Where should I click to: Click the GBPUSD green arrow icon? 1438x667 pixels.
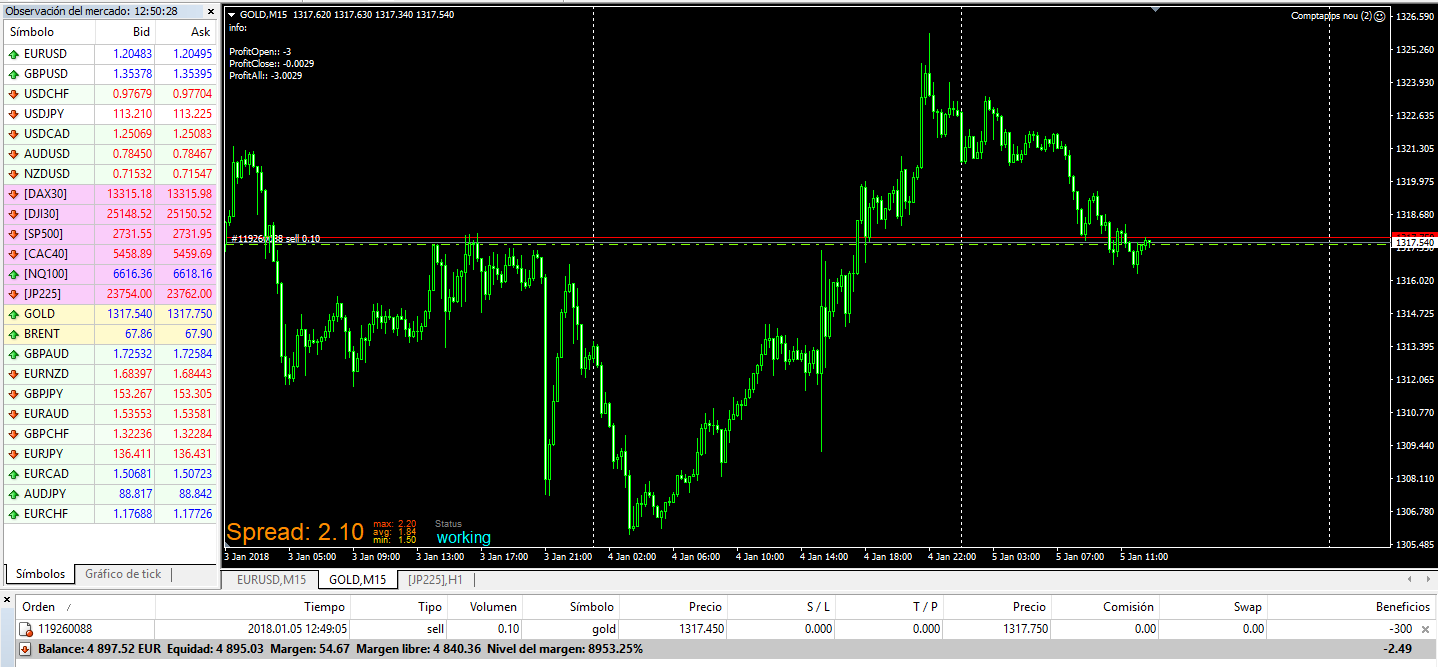tap(14, 74)
